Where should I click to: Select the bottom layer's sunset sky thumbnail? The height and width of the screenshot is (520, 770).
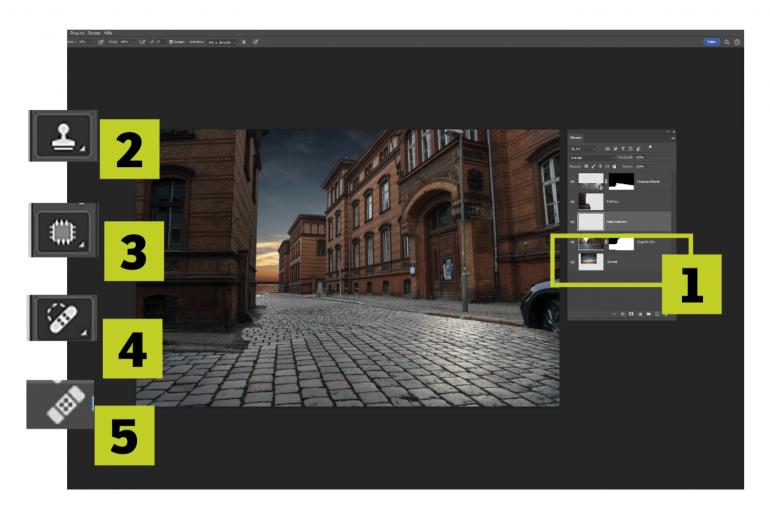coord(591,262)
